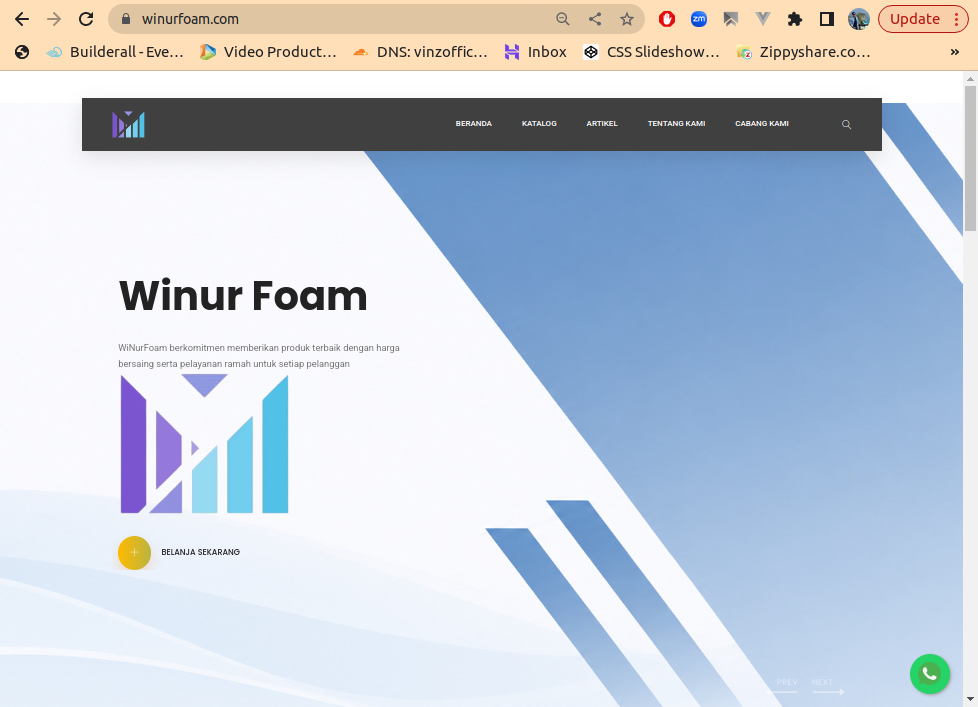Click the globe bookmark icon

22,52
